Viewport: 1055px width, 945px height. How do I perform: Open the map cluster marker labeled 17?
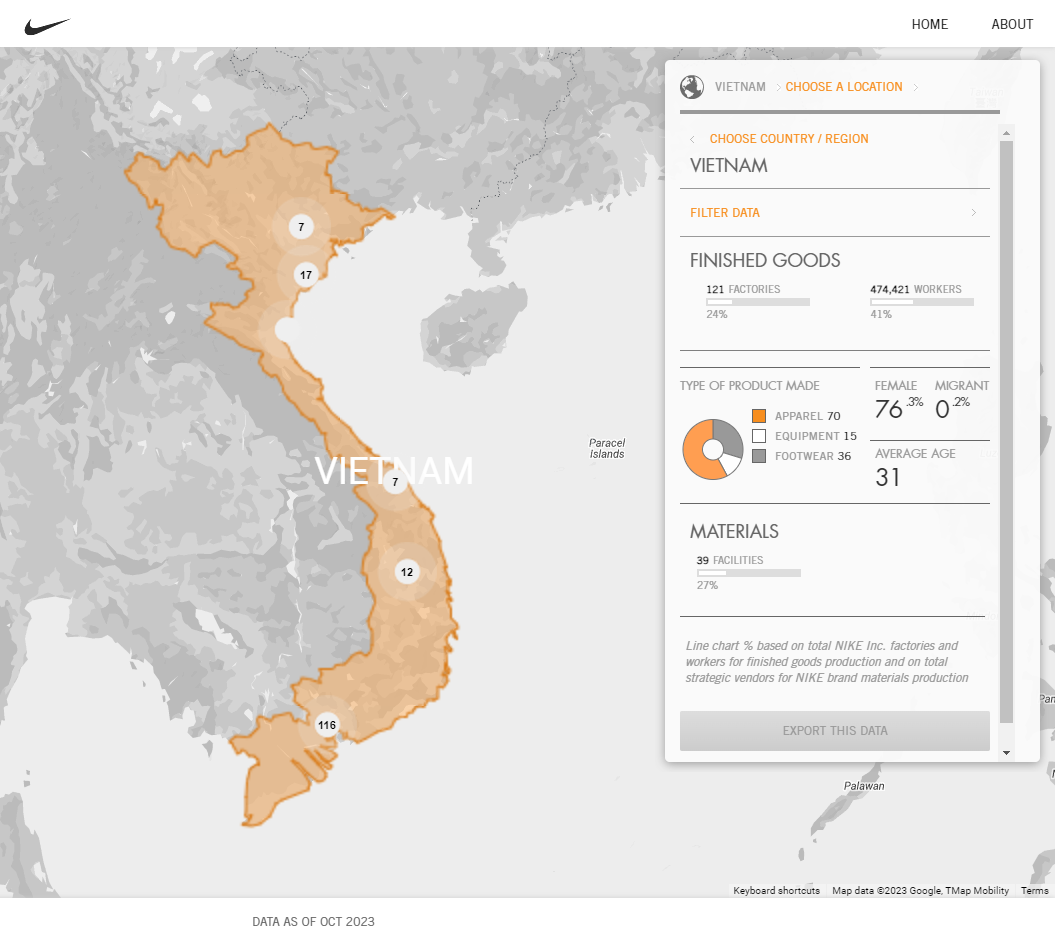306,274
